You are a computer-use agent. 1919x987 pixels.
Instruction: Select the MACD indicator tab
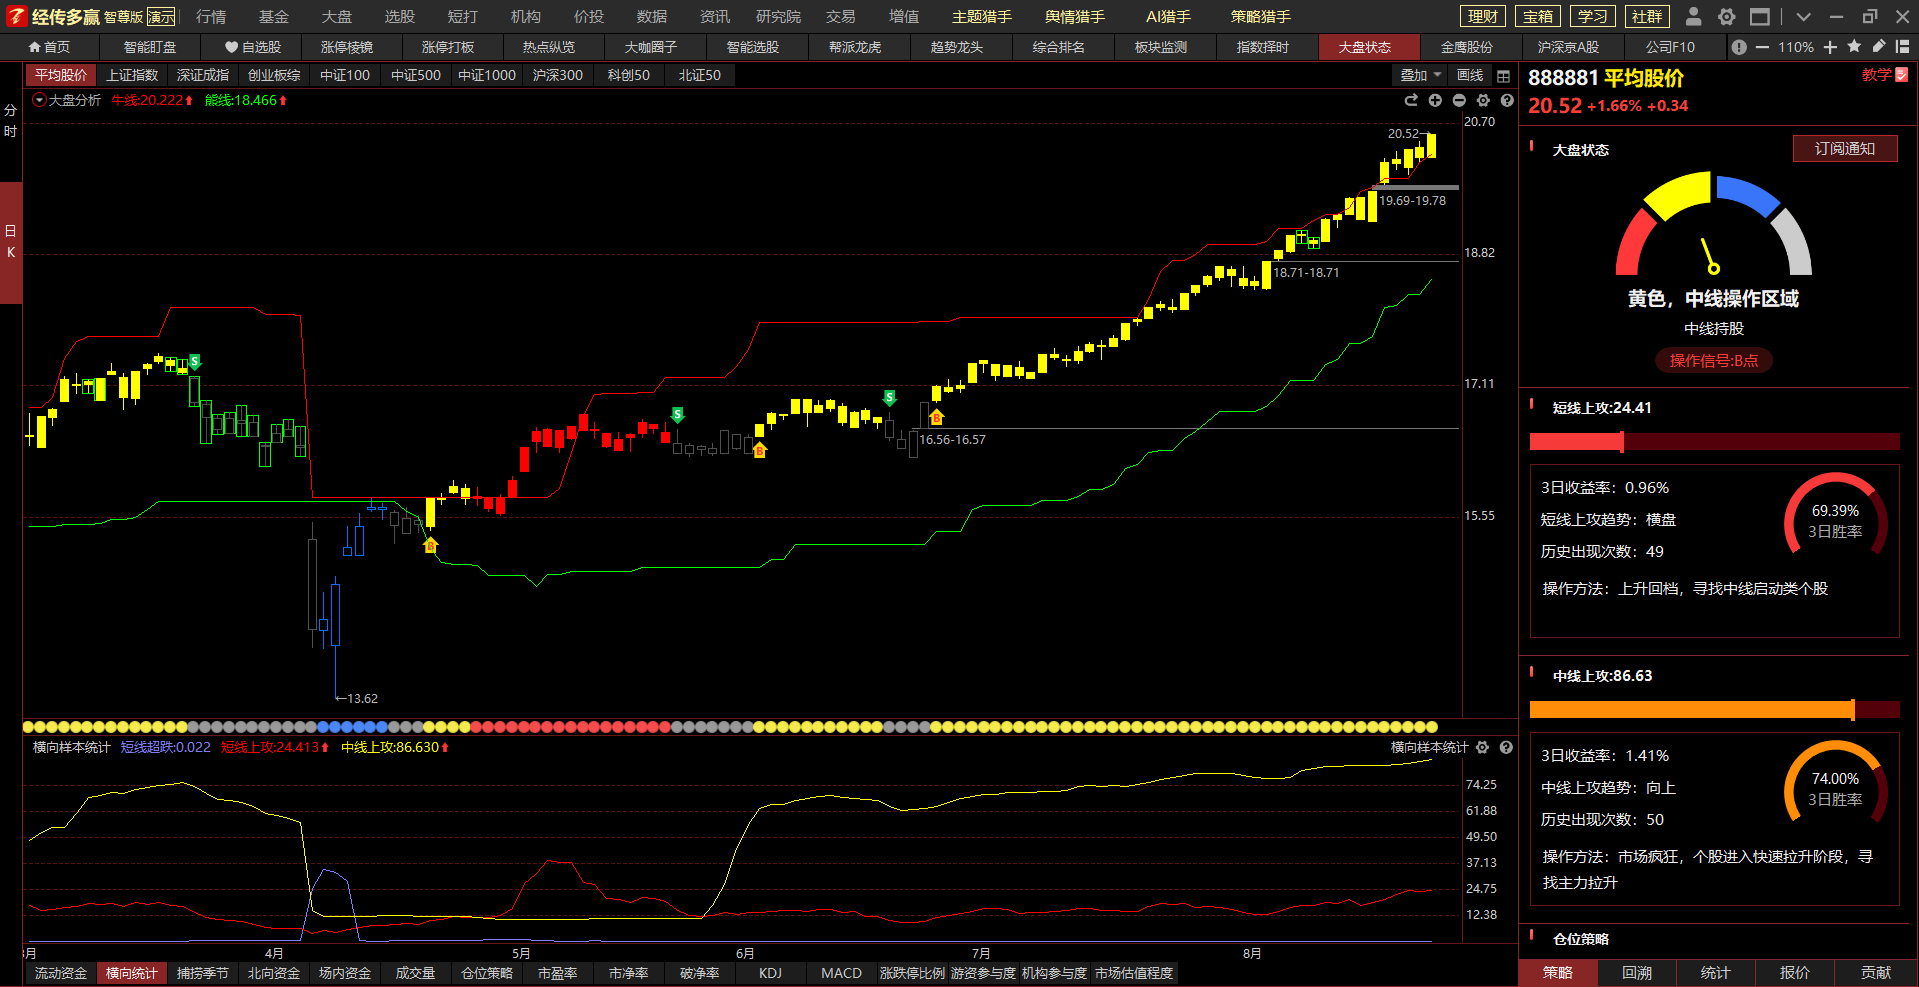(841, 973)
